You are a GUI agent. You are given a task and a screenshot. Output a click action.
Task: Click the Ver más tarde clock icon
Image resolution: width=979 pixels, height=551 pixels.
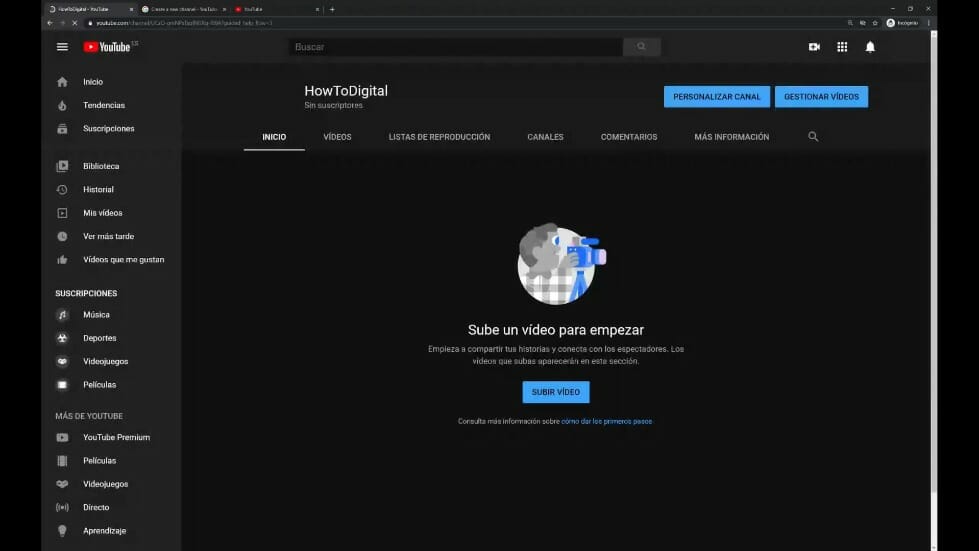pyautogui.click(x=62, y=236)
